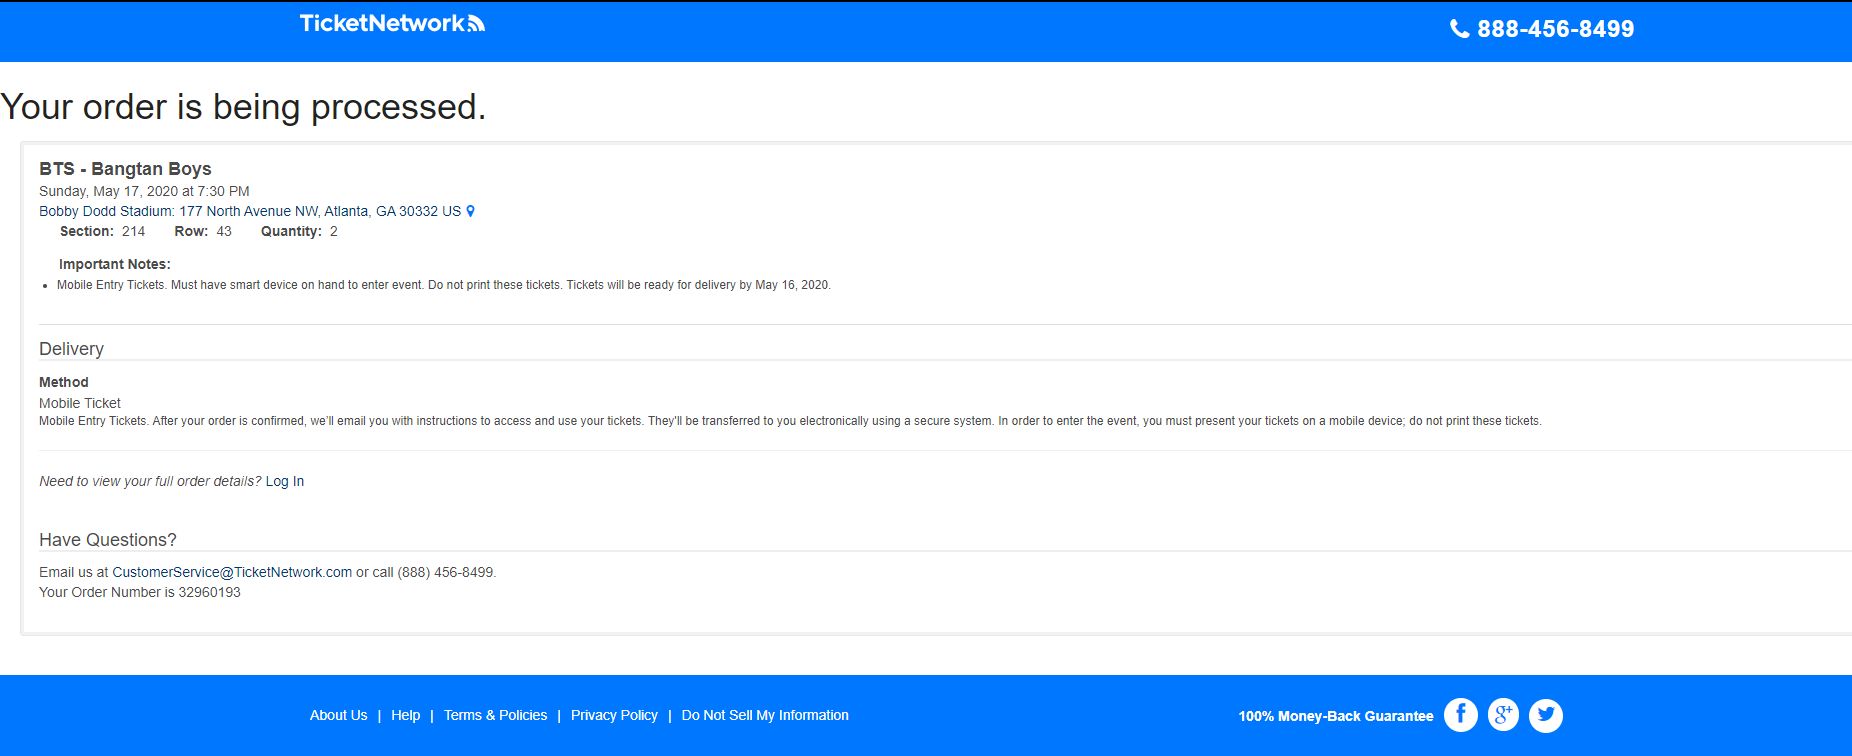Select the Section 214 value

click(133, 231)
